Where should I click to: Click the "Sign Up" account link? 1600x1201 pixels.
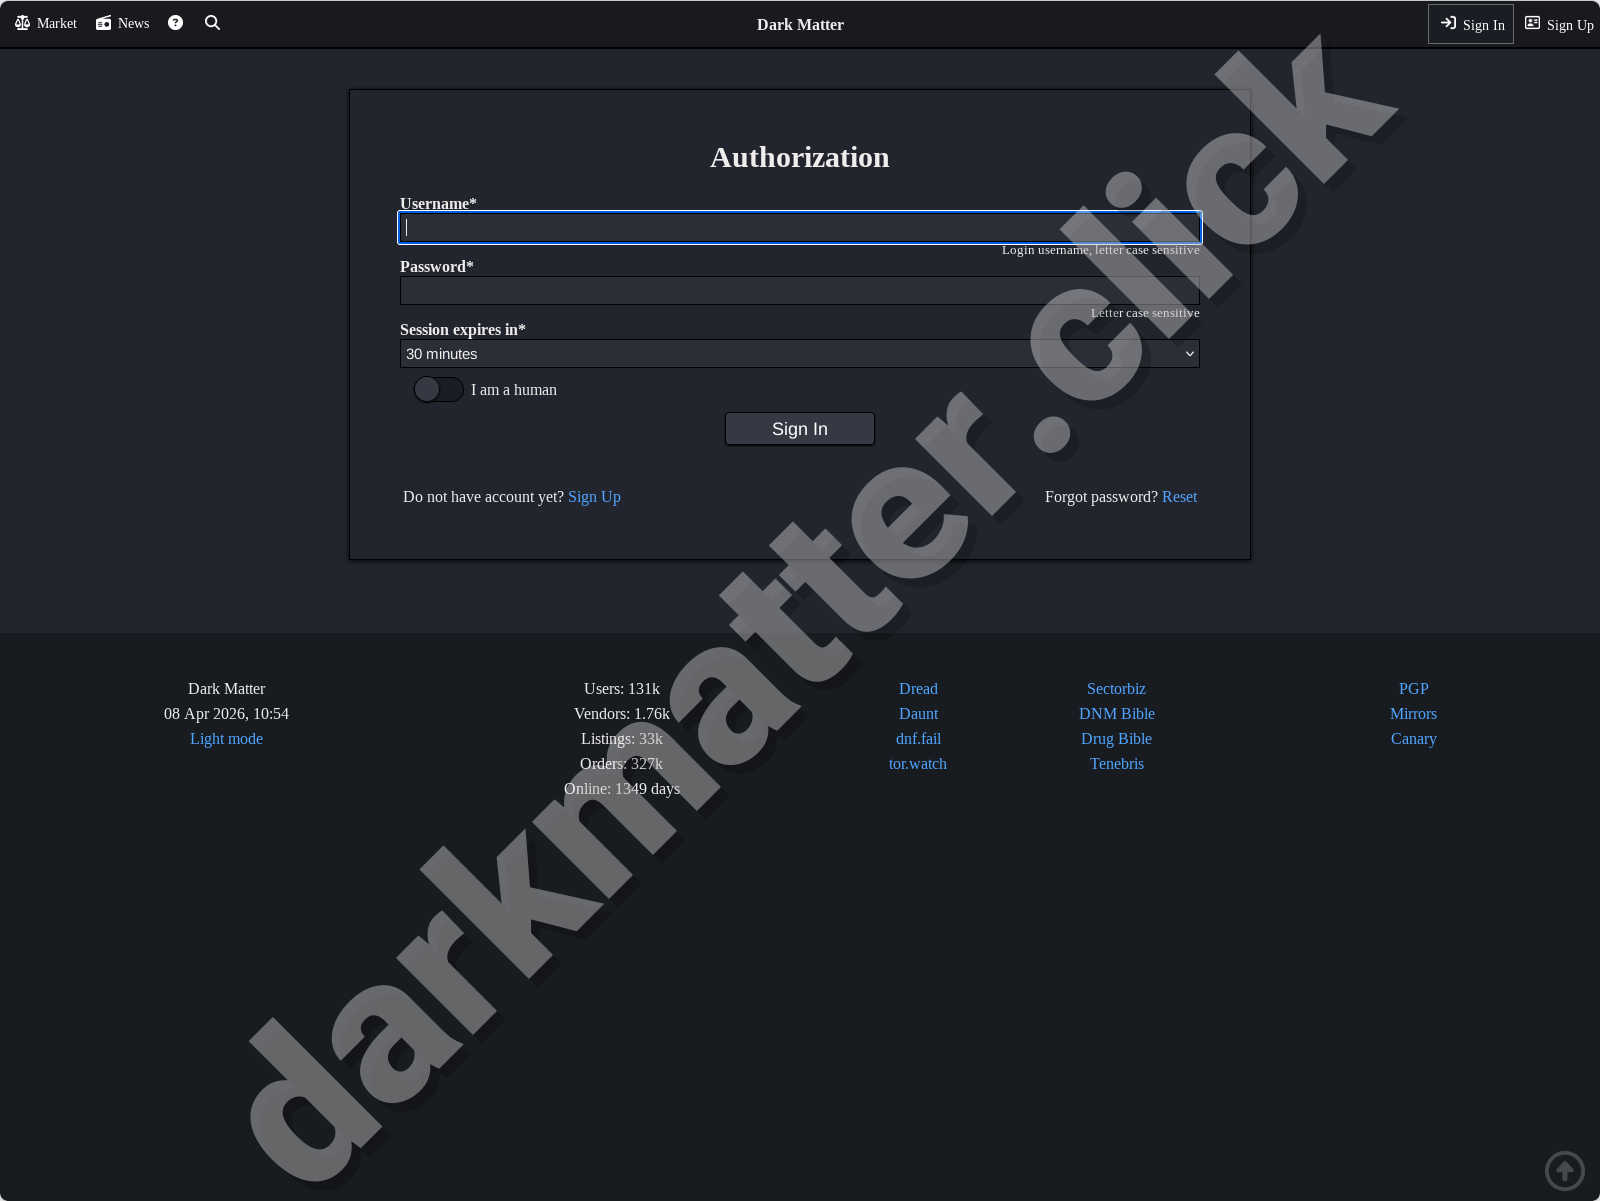click(594, 496)
